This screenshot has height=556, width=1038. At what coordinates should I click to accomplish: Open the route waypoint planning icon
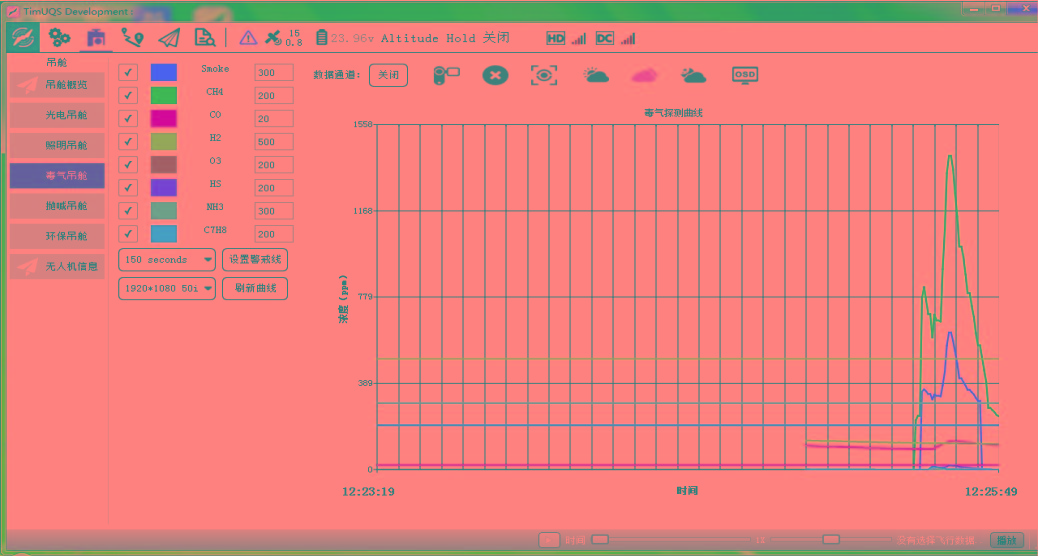[132, 38]
